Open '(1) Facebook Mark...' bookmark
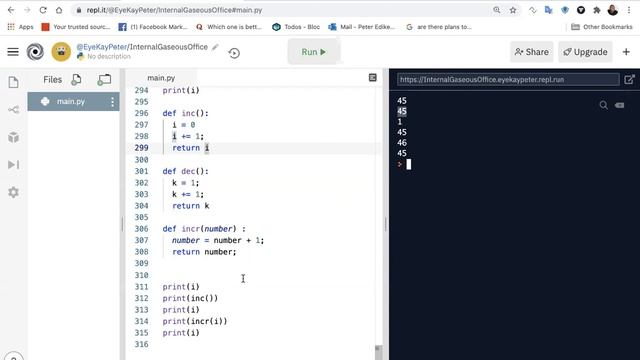 point(153,27)
